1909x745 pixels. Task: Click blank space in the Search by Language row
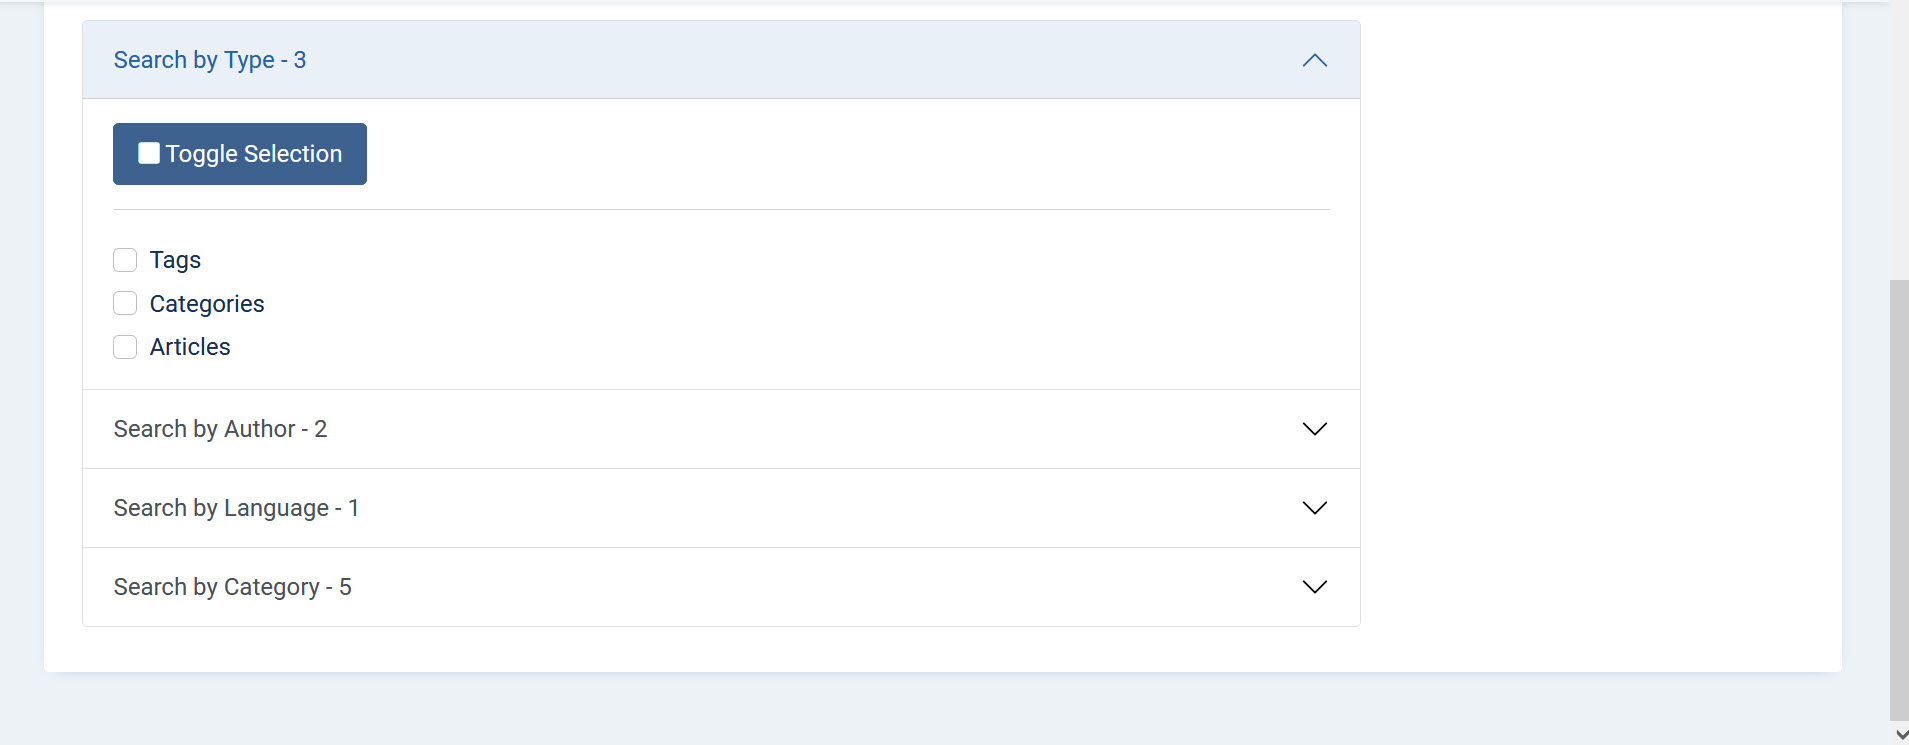pos(800,508)
